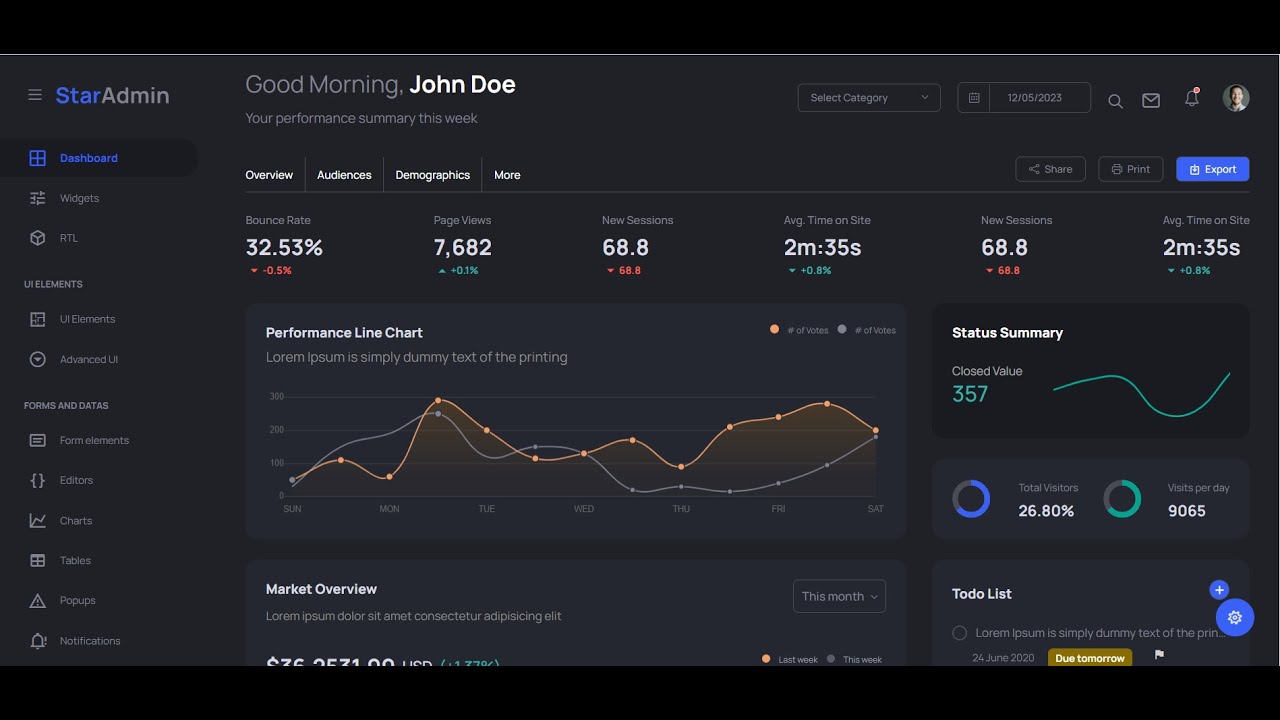Open the mail envelope icon
This screenshot has width=1280, height=720.
point(1151,100)
